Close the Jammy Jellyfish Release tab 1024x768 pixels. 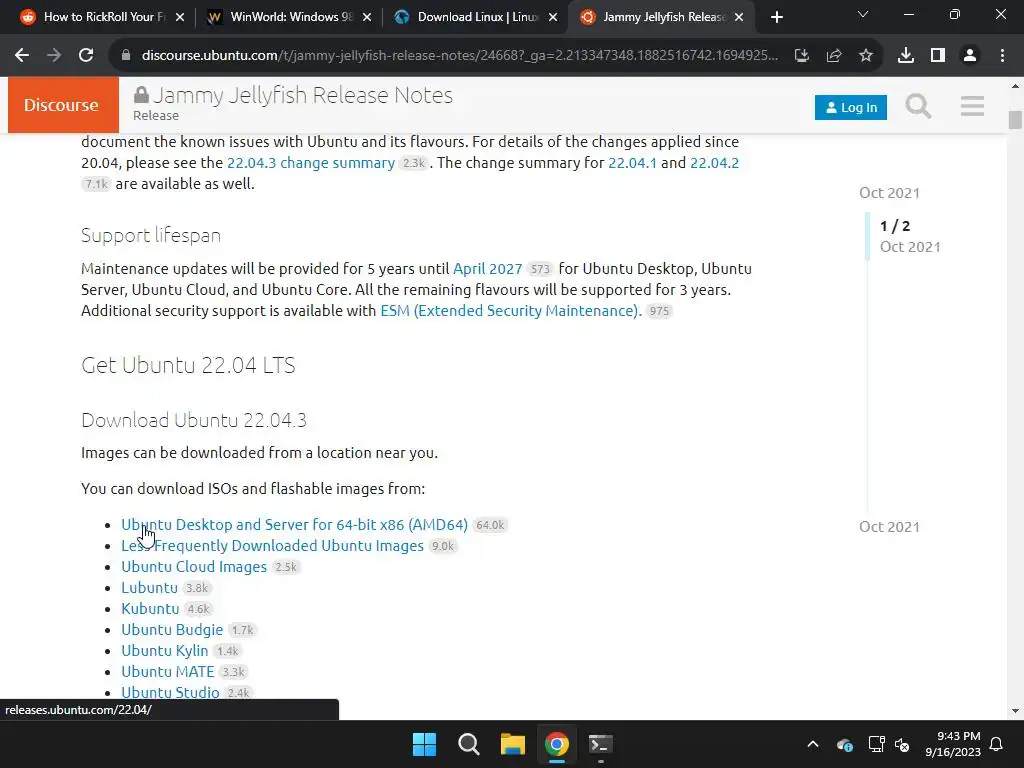pos(739,17)
